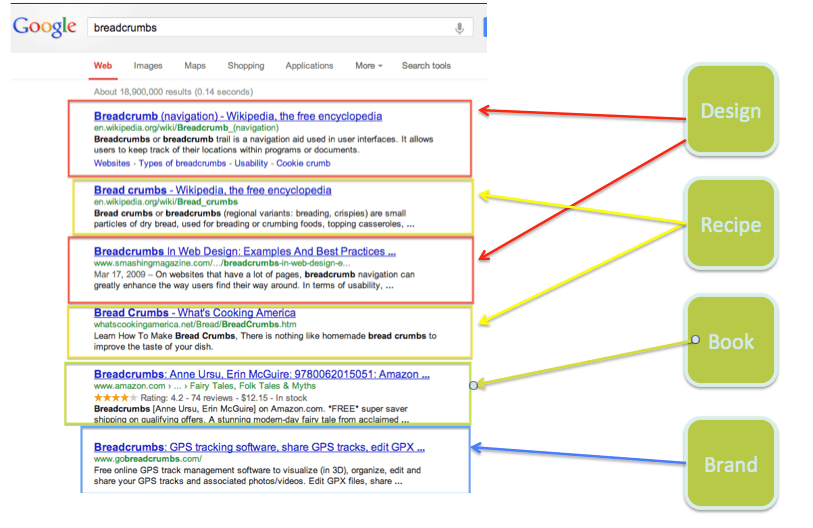Click the whatscookingamerica.net URL text

click(195, 324)
